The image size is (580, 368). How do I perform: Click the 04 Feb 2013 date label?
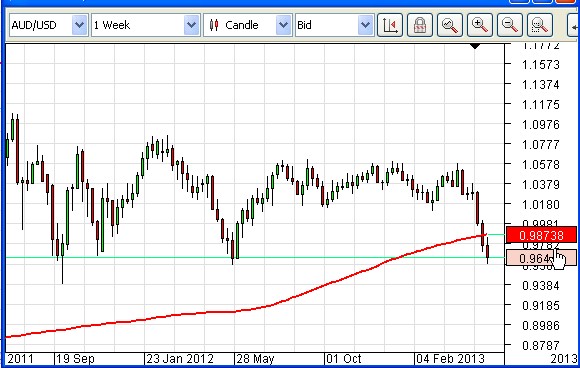(450, 359)
